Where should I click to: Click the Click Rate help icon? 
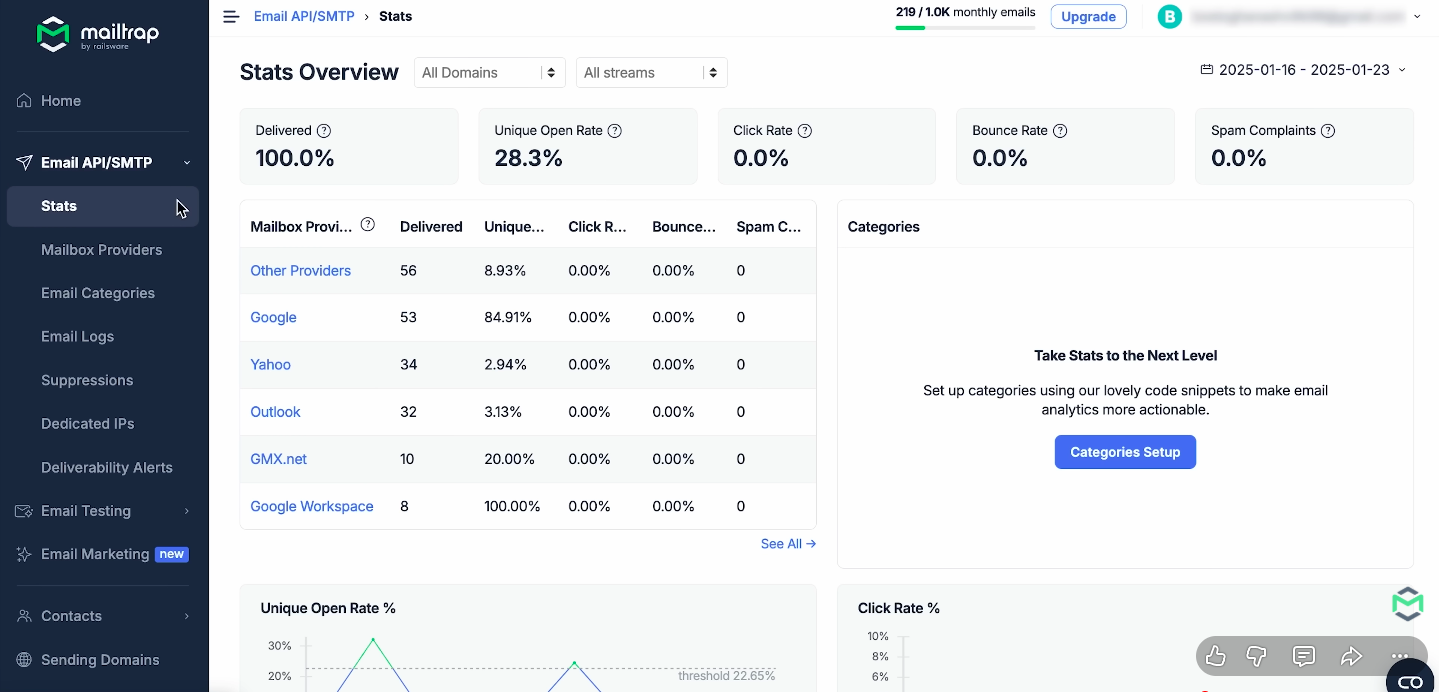[805, 131]
